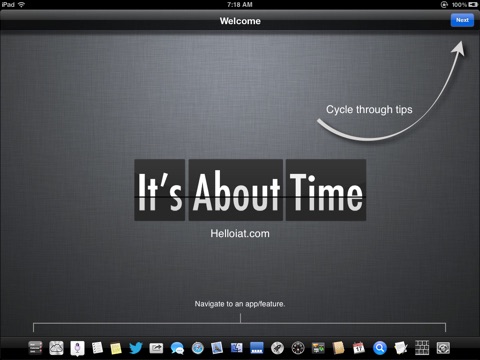Open the Launchpad rocket icon
Image resolution: width=480 pixels, height=360 pixels.
coord(277,348)
